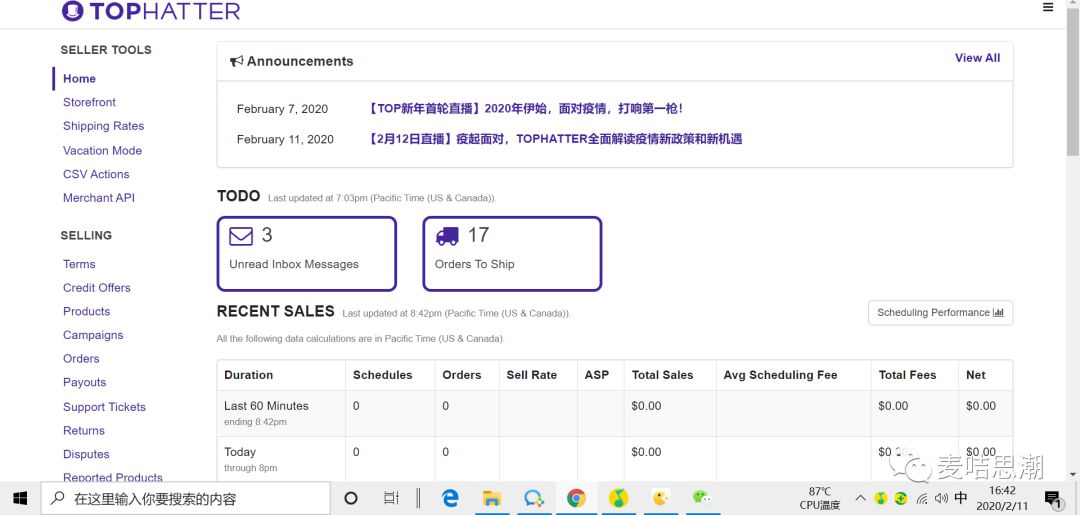Click the envelope icon for unread messages
The height and width of the screenshot is (515, 1080).
coord(241,236)
